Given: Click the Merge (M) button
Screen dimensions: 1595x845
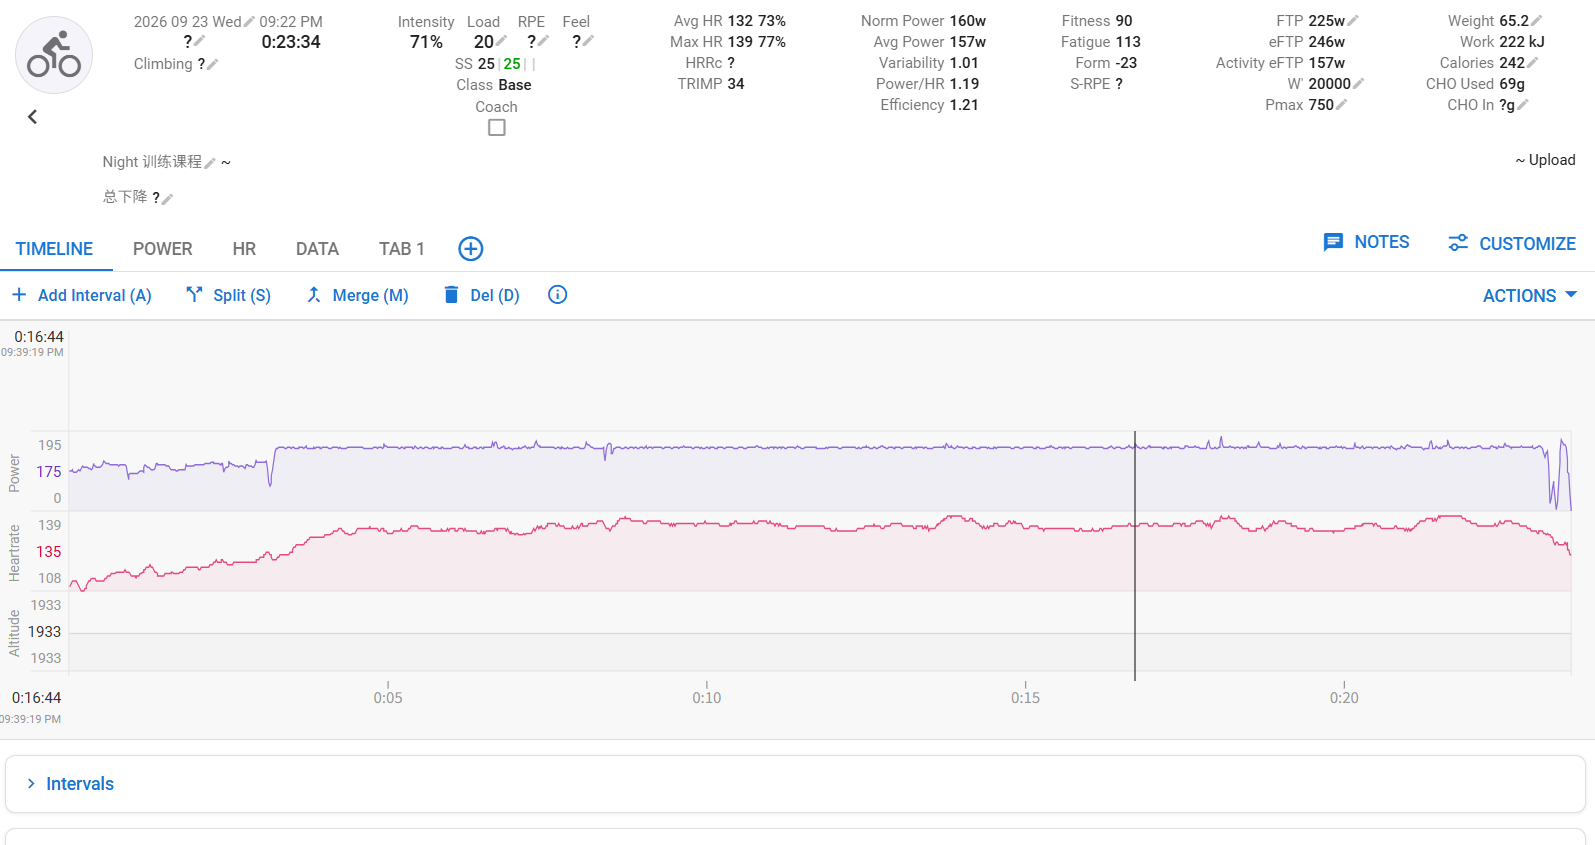Looking at the screenshot, I should [x=357, y=295].
